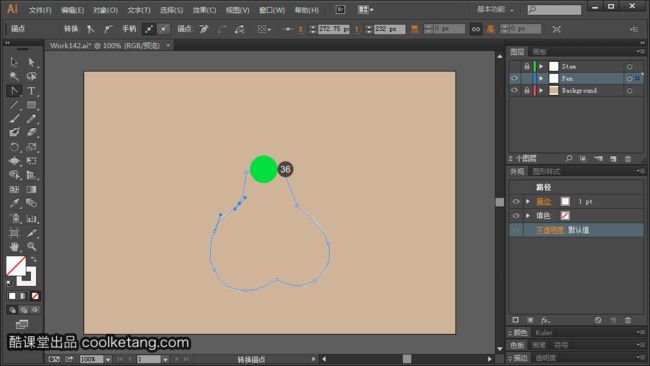Toggle fill attribute visibility in Appearance

point(516,216)
